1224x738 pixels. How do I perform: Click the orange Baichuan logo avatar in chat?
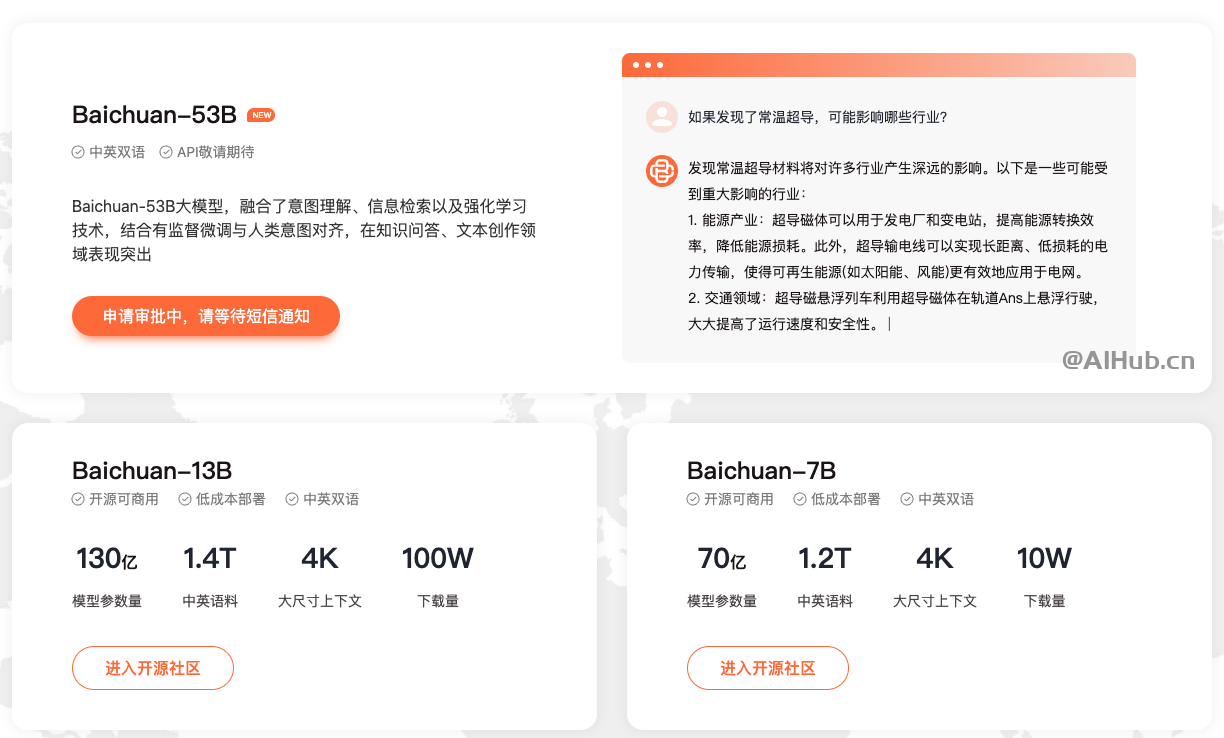(661, 171)
